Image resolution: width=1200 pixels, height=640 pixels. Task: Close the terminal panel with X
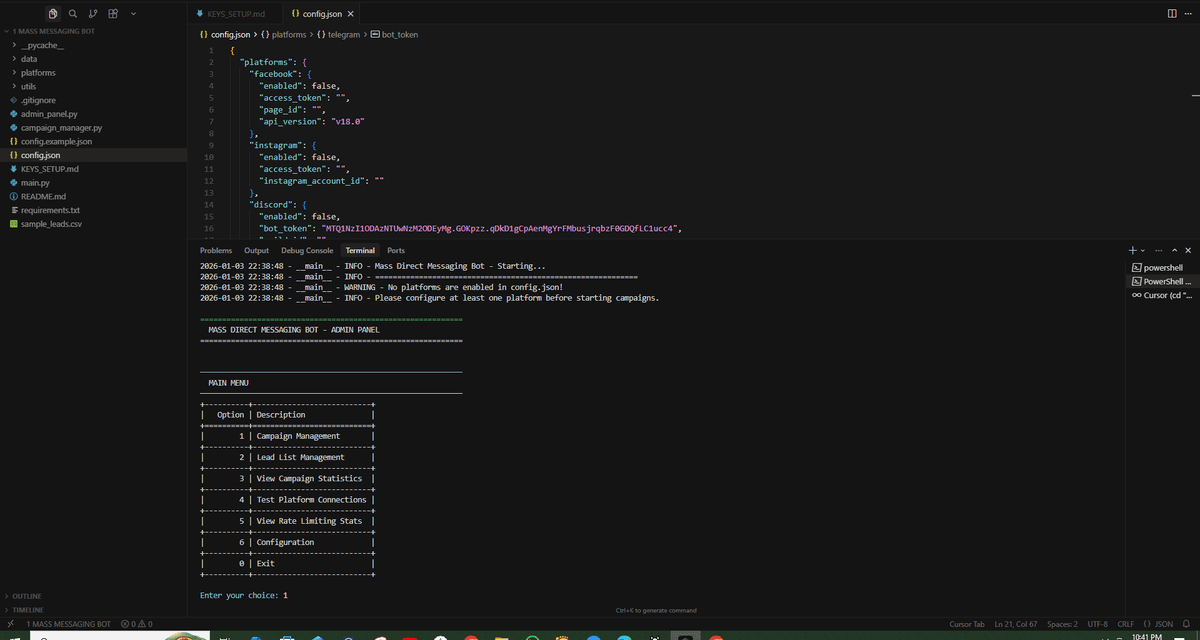pyautogui.click(x=1187, y=250)
